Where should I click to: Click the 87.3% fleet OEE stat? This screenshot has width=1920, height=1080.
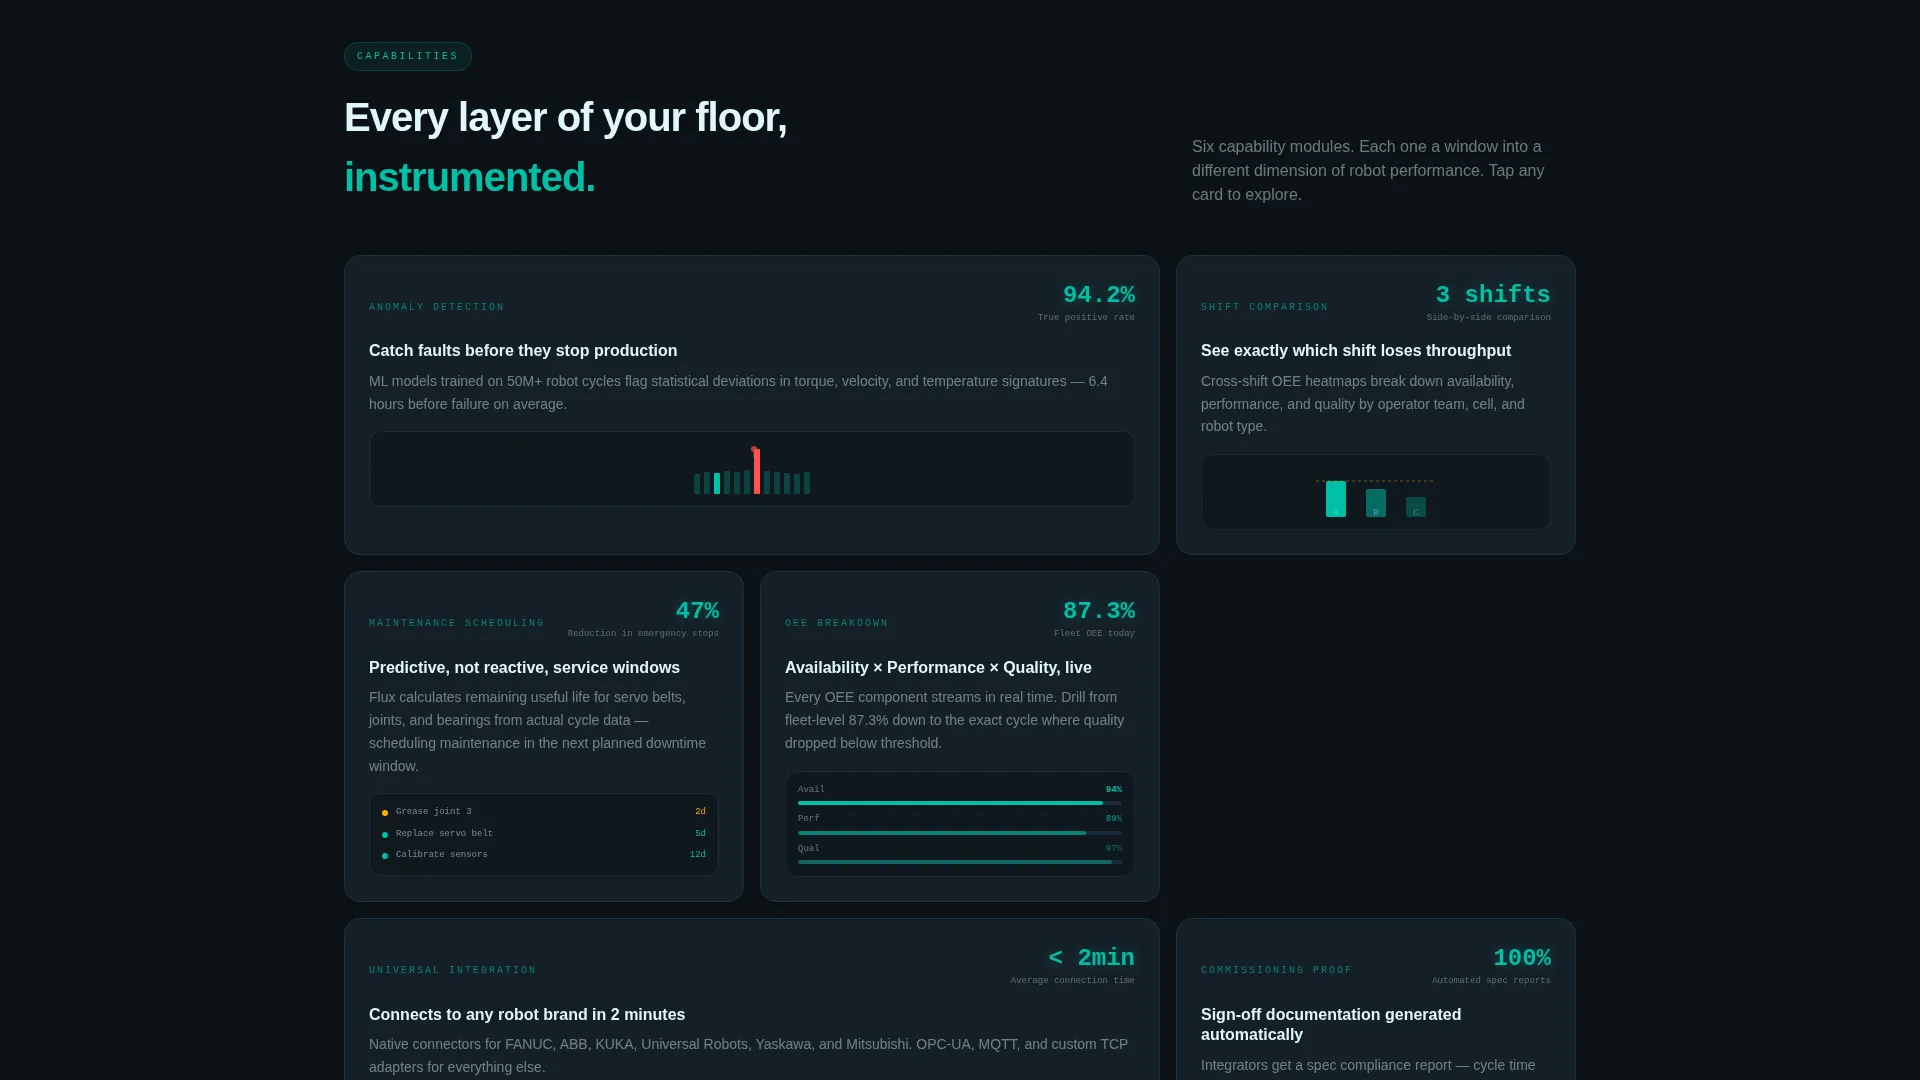click(1099, 611)
